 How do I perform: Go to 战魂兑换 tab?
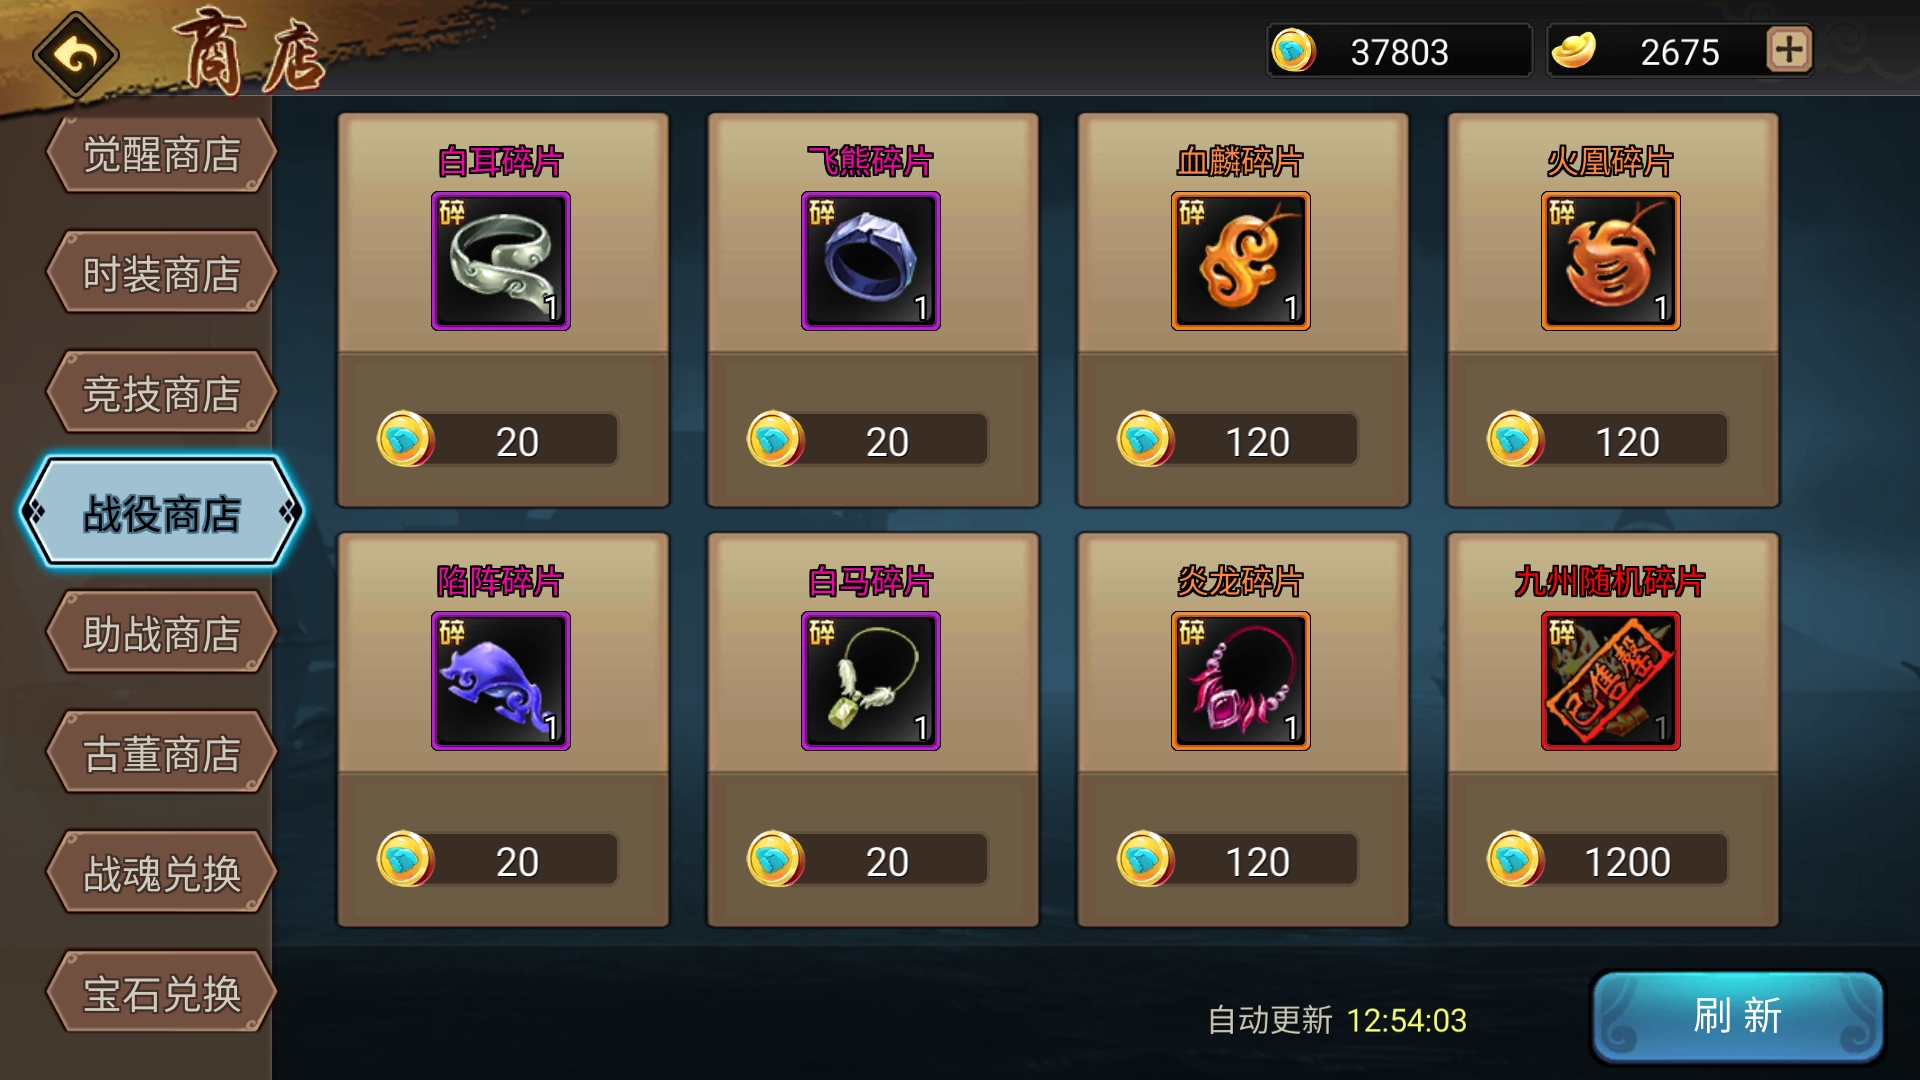[161, 873]
